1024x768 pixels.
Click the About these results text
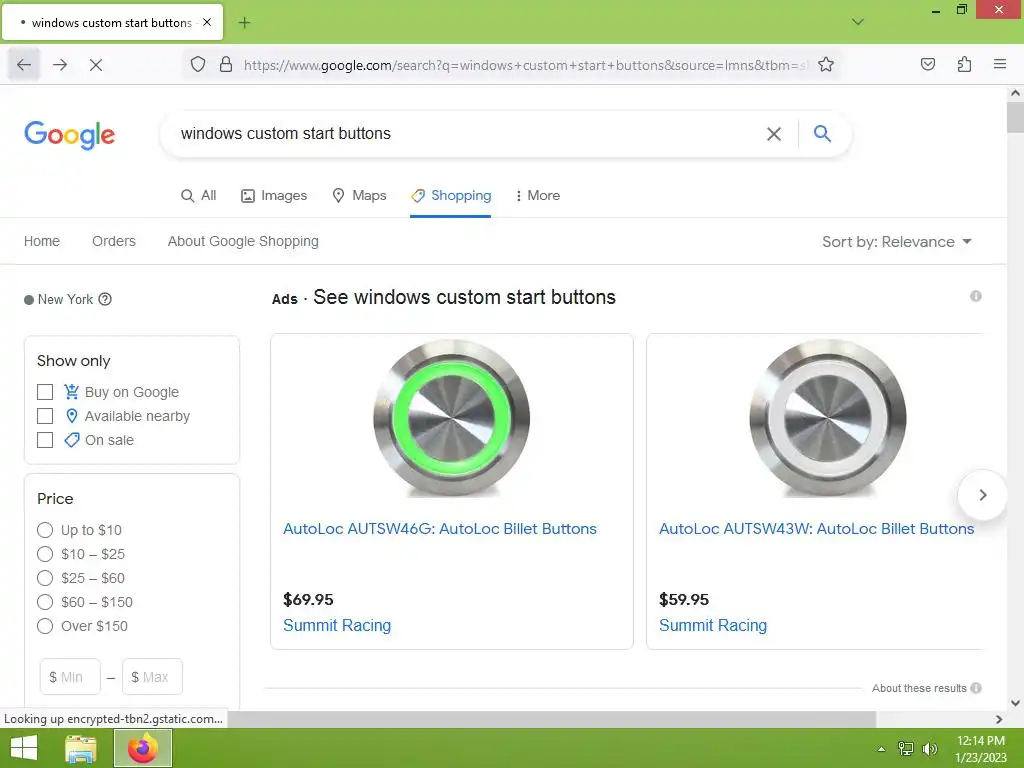pyautogui.click(x=919, y=688)
